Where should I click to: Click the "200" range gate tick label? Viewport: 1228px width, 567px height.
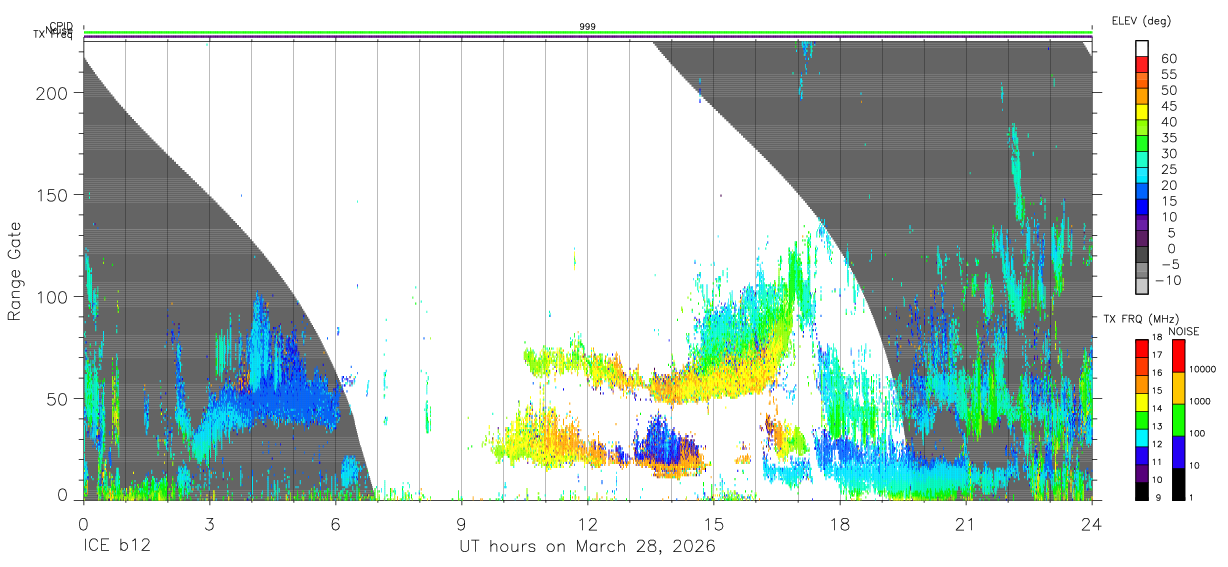(x=53, y=93)
